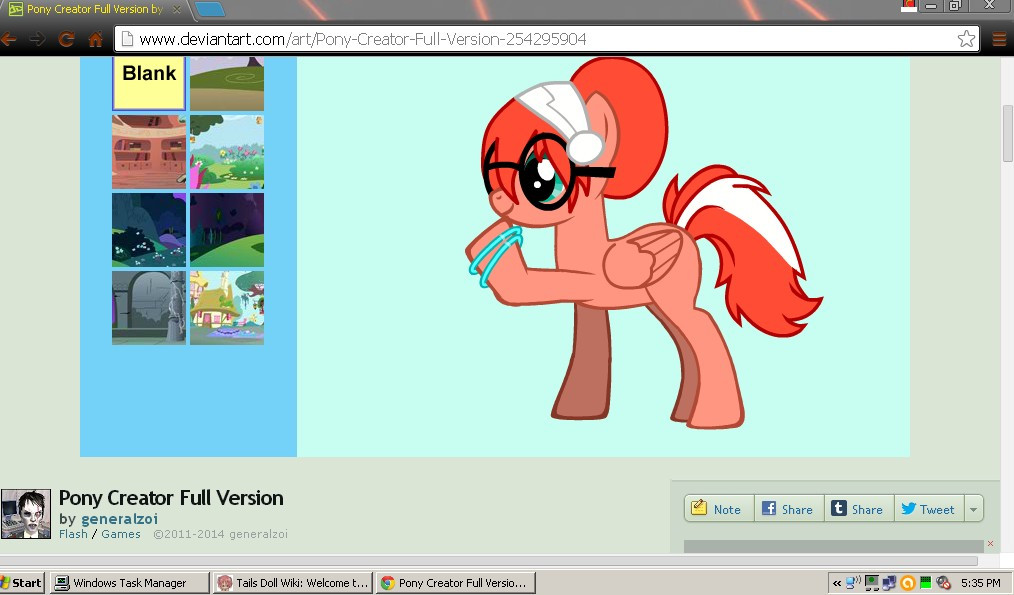Reload the page with the refresh icon
The height and width of the screenshot is (595, 1014).
tap(67, 39)
